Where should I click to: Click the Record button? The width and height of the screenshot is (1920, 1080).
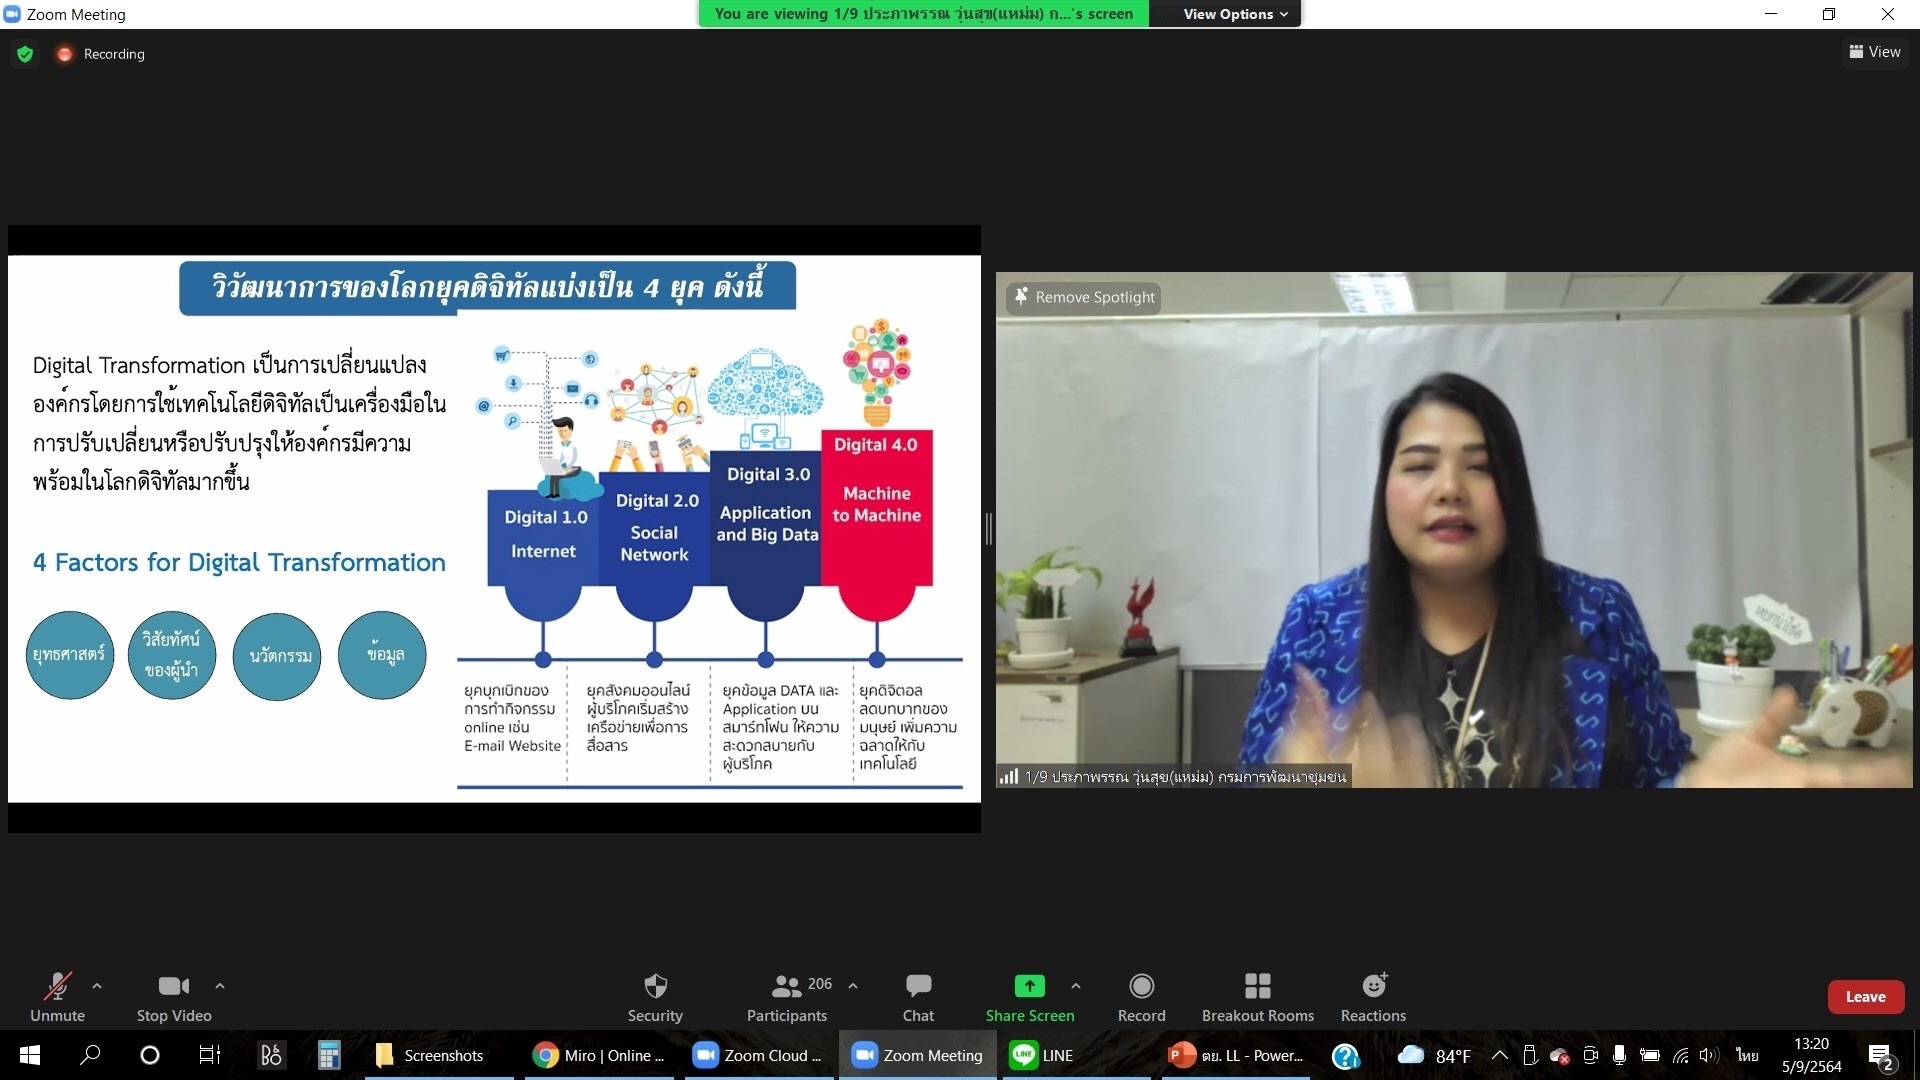point(1141,996)
